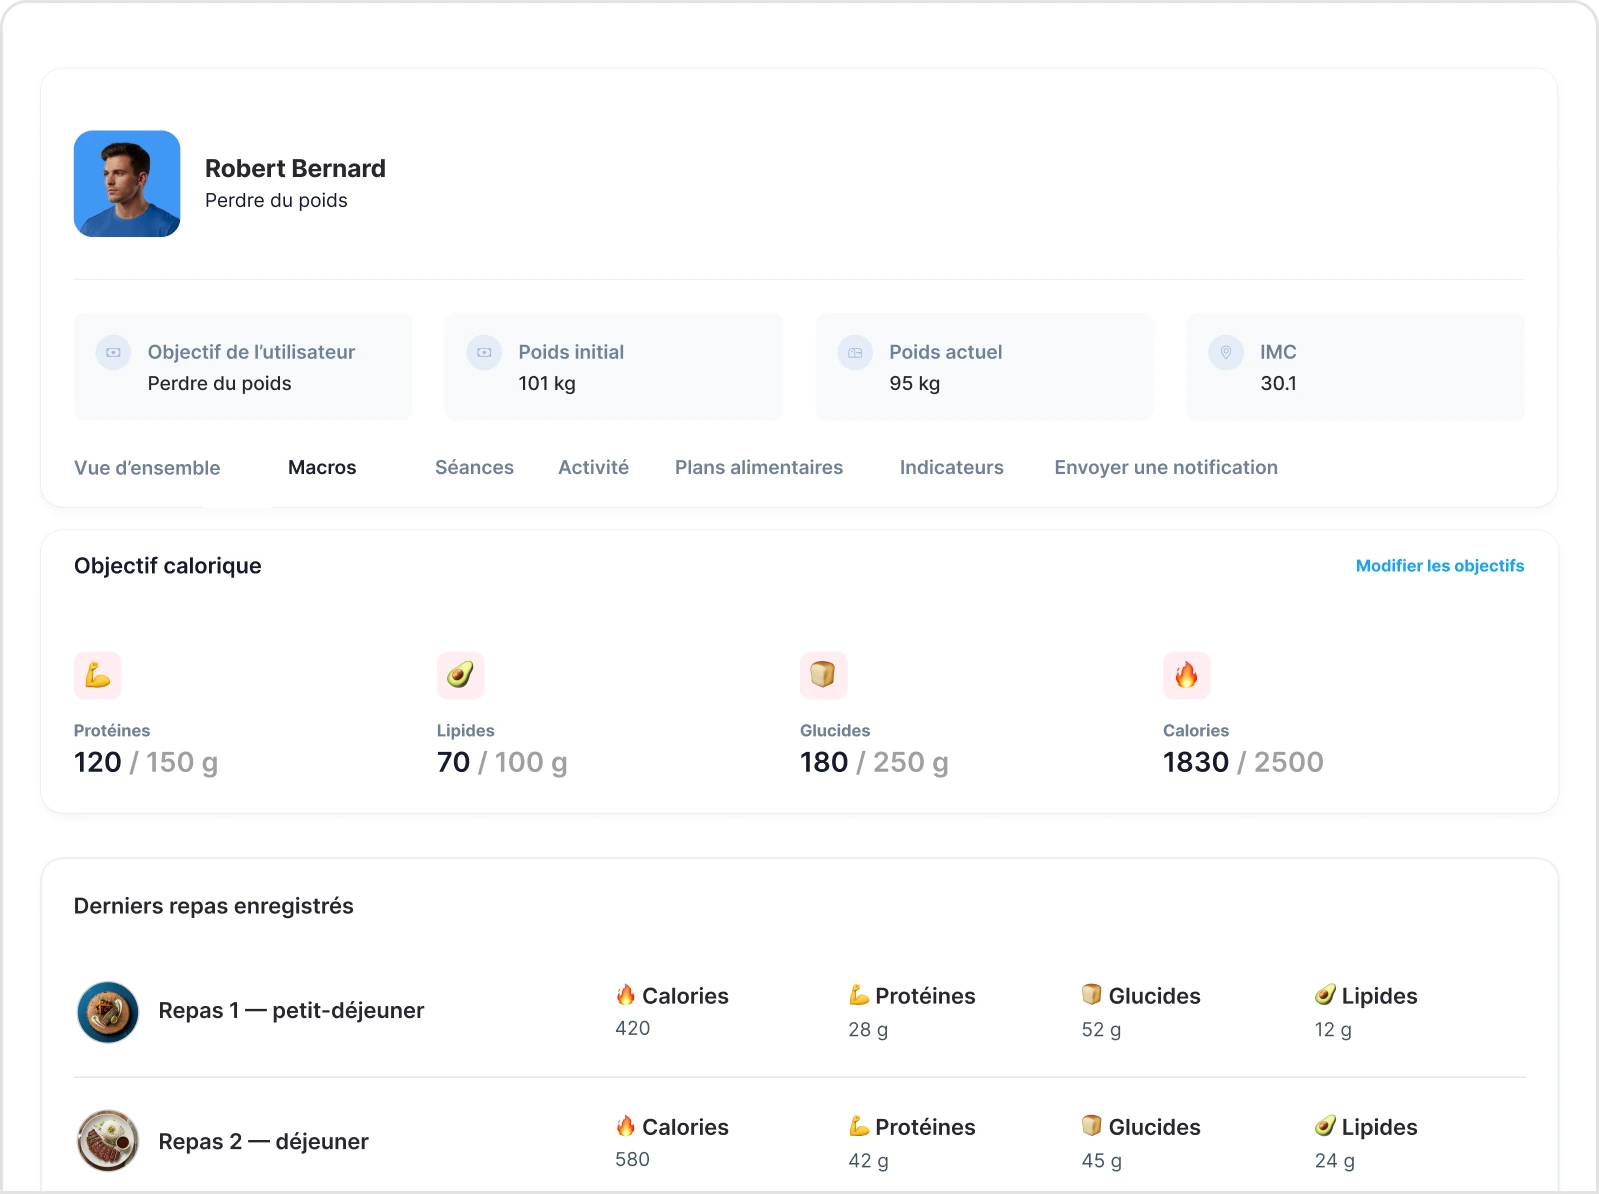Image resolution: width=1599 pixels, height=1194 pixels.
Task: Click the flame icon in Repas 2 row
Action: [626, 1126]
